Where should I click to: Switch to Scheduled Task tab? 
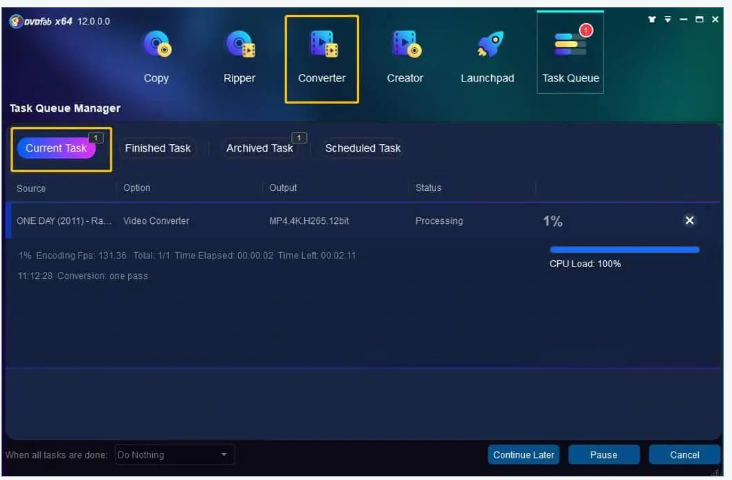point(363,148)
